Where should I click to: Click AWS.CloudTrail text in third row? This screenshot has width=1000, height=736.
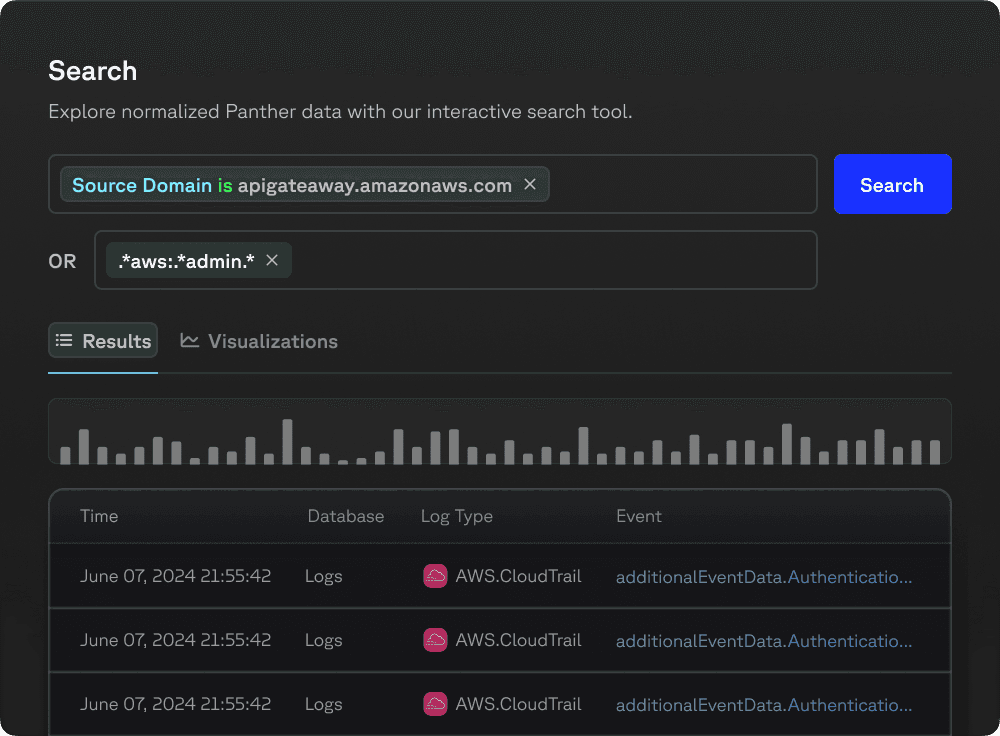(x=518, y=704)
